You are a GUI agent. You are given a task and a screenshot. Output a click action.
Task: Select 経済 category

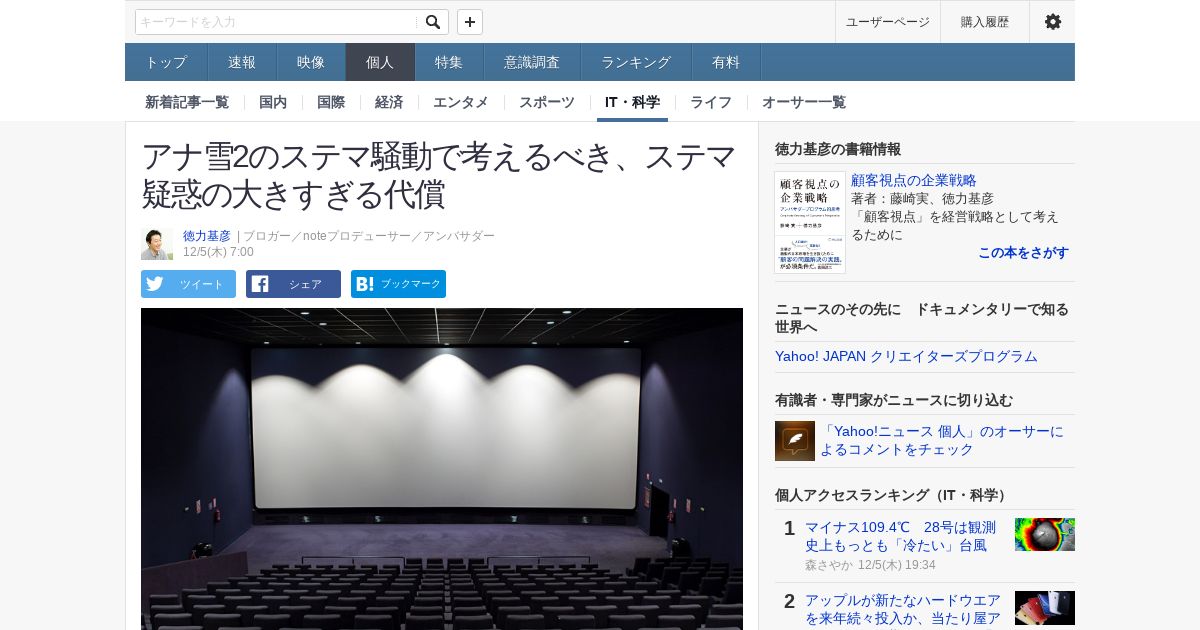[x=389, y=102]
